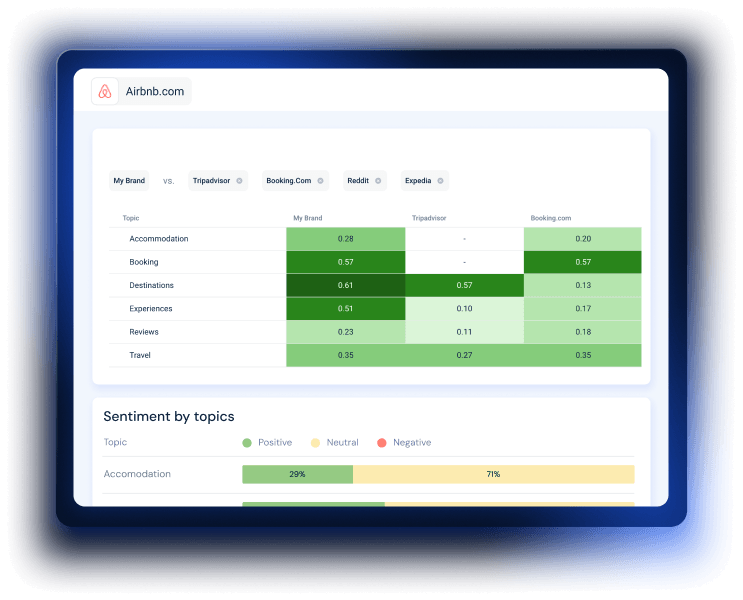Screen dimensions: 743x600
Task: Click the Airbnb logo icon
Action: click(105, 91)
